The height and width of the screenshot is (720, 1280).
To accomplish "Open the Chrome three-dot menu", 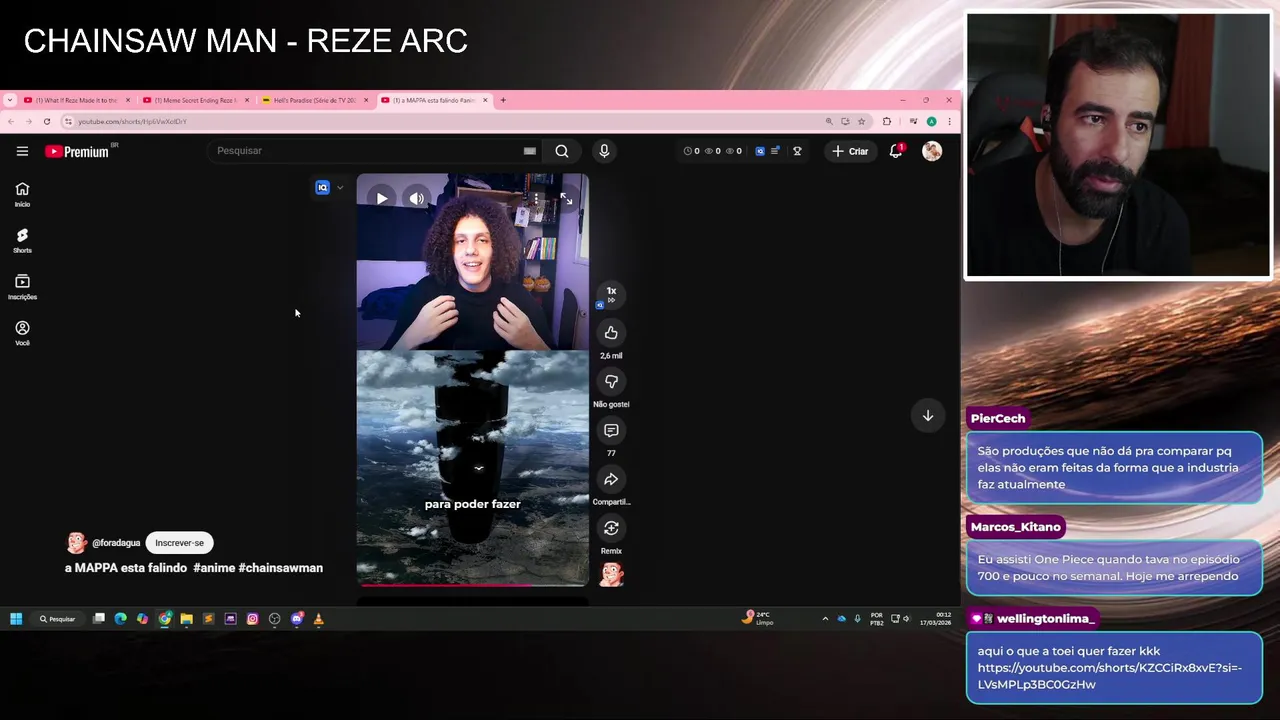I will [949, 121].
